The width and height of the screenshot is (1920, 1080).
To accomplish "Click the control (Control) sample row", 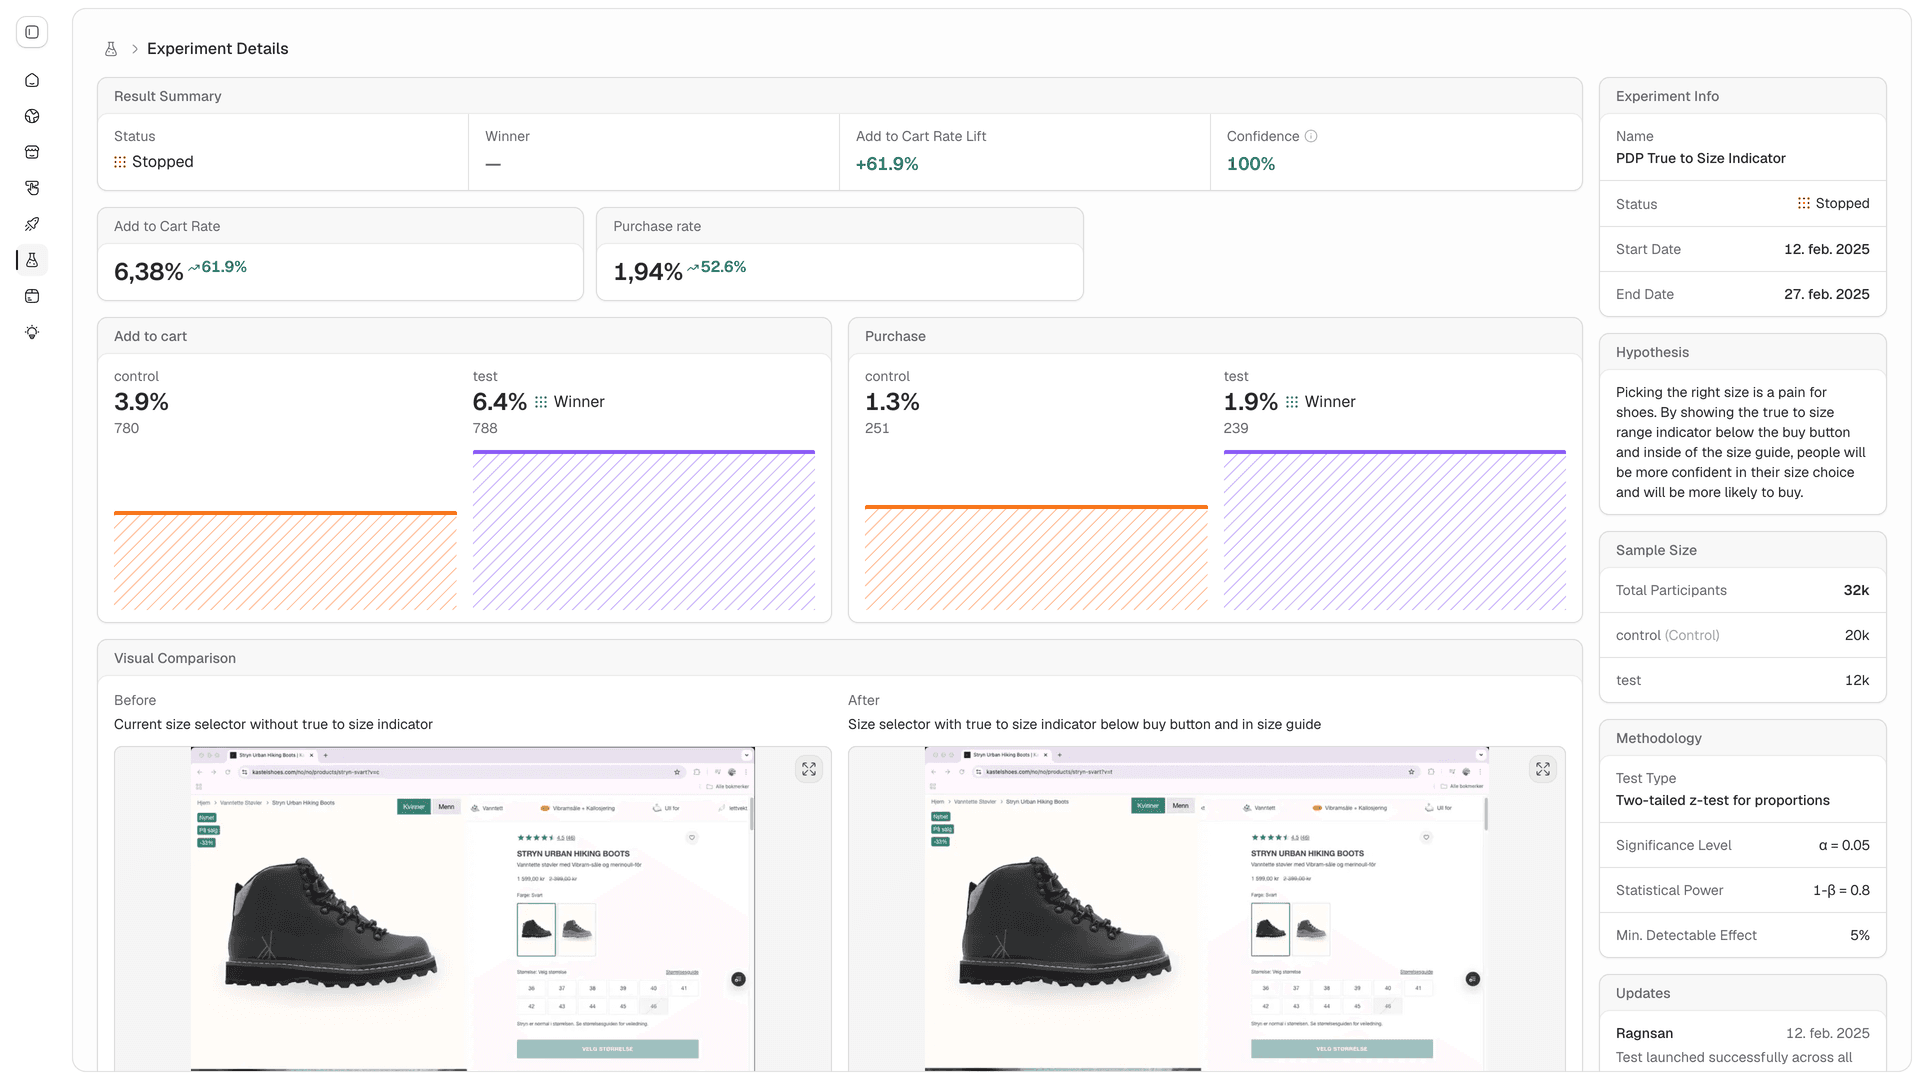I will click(1743, 635).
